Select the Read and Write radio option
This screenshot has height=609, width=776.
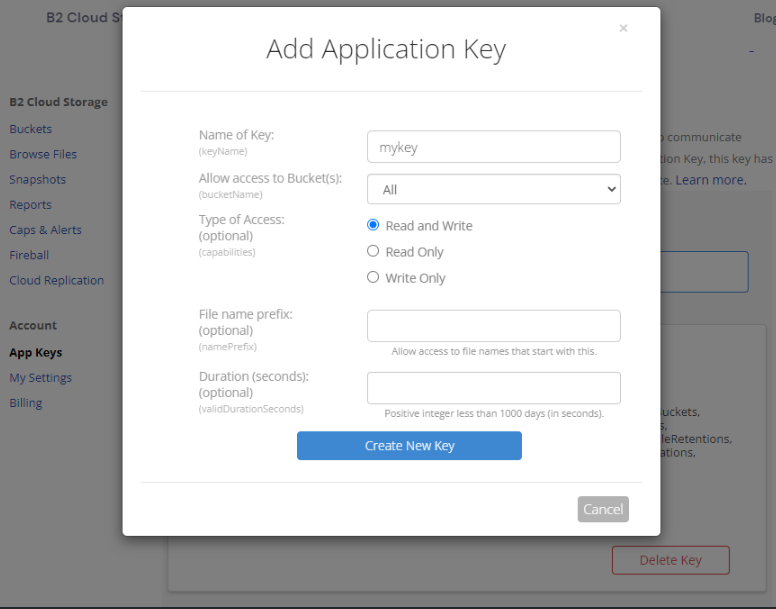pos(373,225)
